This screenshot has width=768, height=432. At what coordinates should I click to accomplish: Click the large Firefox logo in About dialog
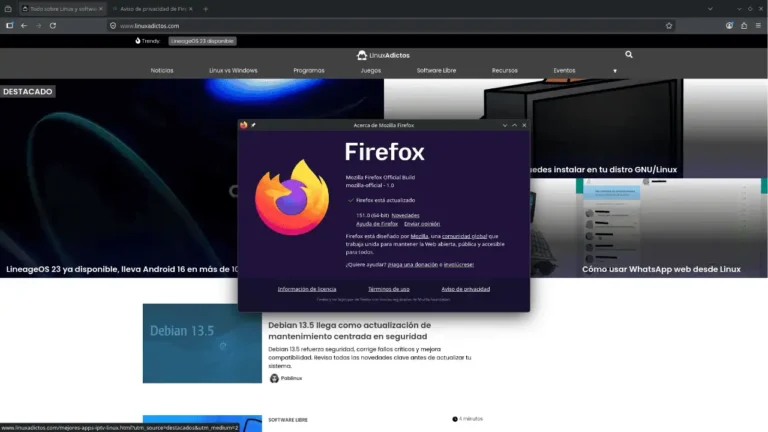tap(292, 197)
